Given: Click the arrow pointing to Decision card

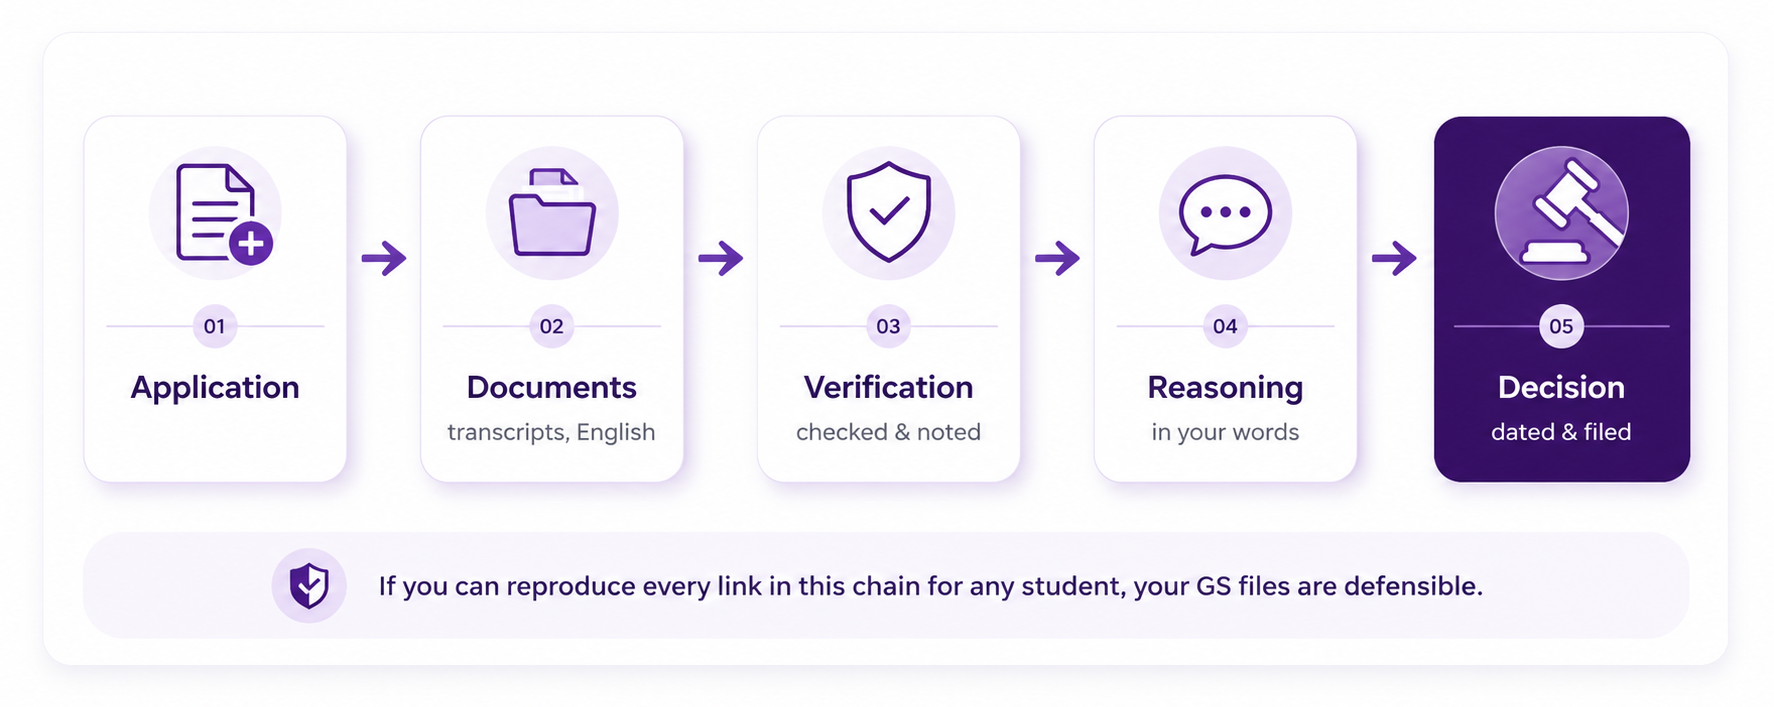Looking at the screenshot, I should pos(1394,258).
